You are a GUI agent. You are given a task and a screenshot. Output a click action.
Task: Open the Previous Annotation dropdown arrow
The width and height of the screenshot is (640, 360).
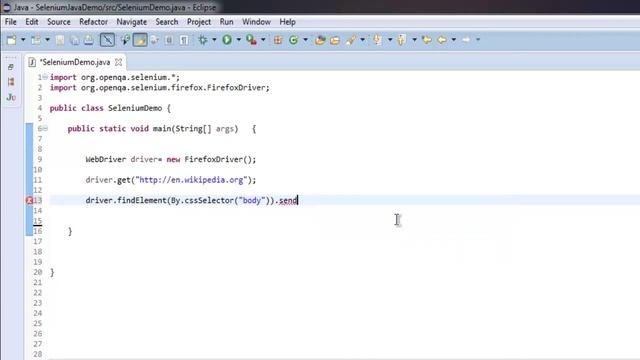click(415, 40)
